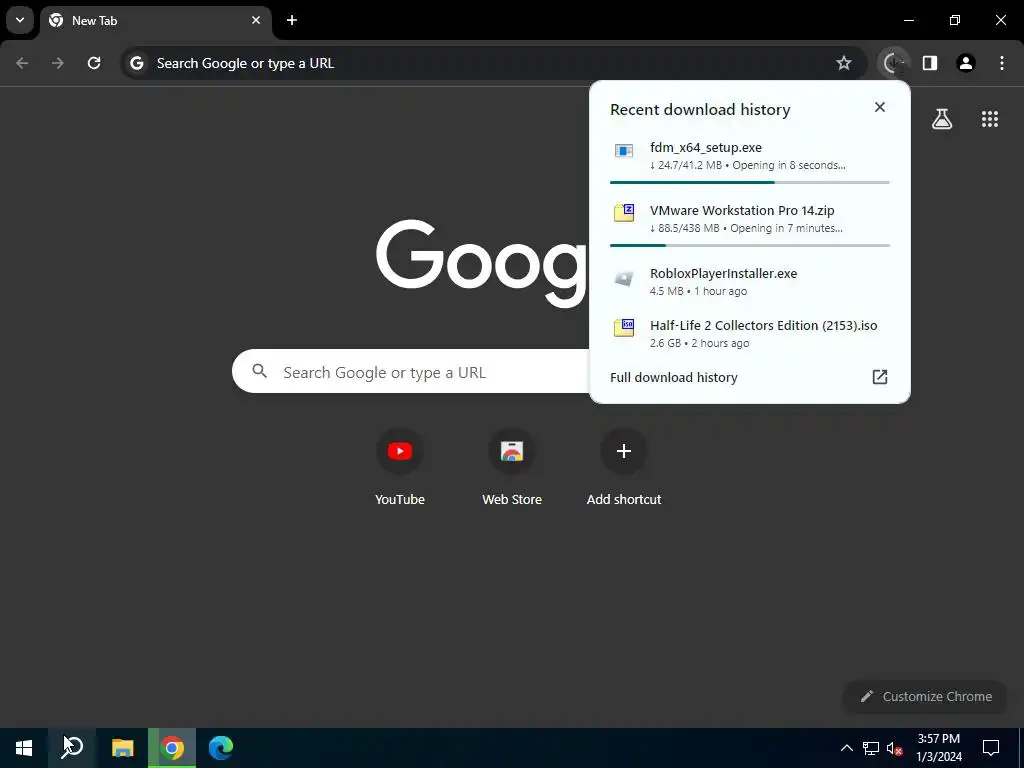The width and height of the screenshot is (1024, 768).
Task: Click the fdm_x64_setup.exe download progress bar
Action: [x=750, y=182]
